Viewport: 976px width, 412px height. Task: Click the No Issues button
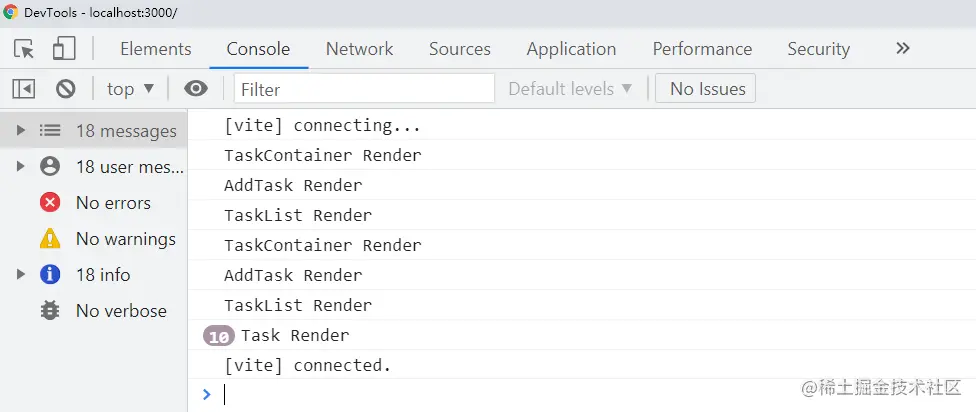click(x=705, y=89)
